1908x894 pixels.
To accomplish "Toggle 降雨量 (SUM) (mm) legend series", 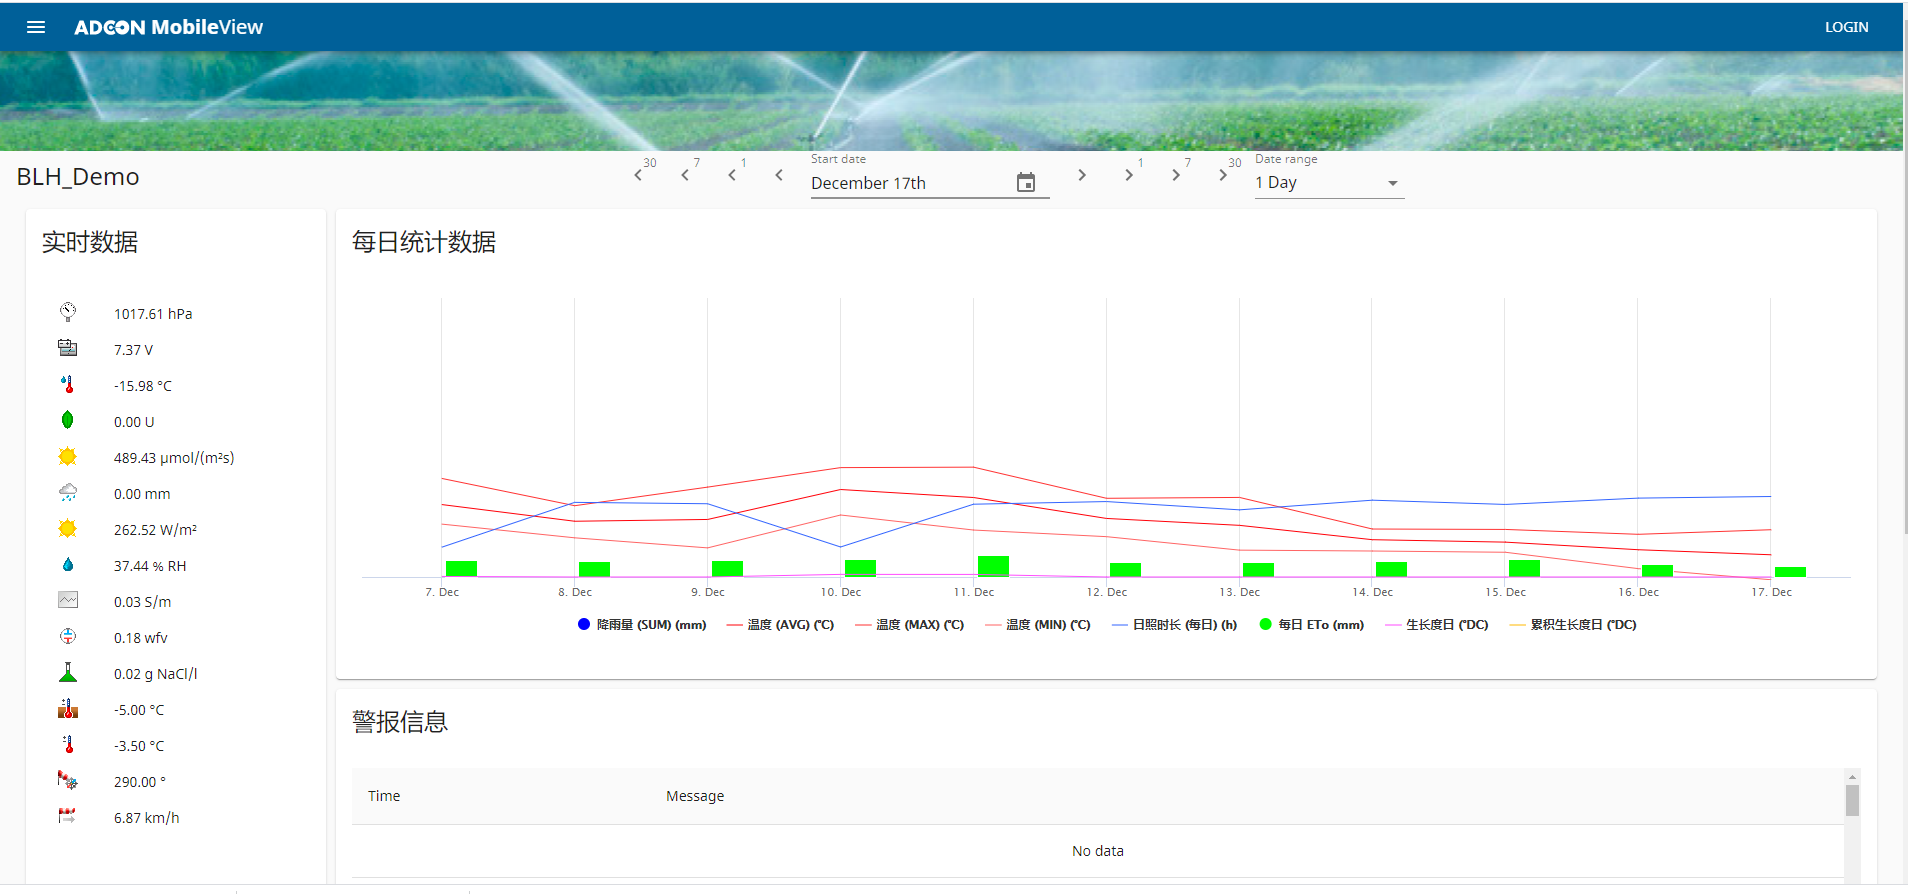I will click(642, 624).
